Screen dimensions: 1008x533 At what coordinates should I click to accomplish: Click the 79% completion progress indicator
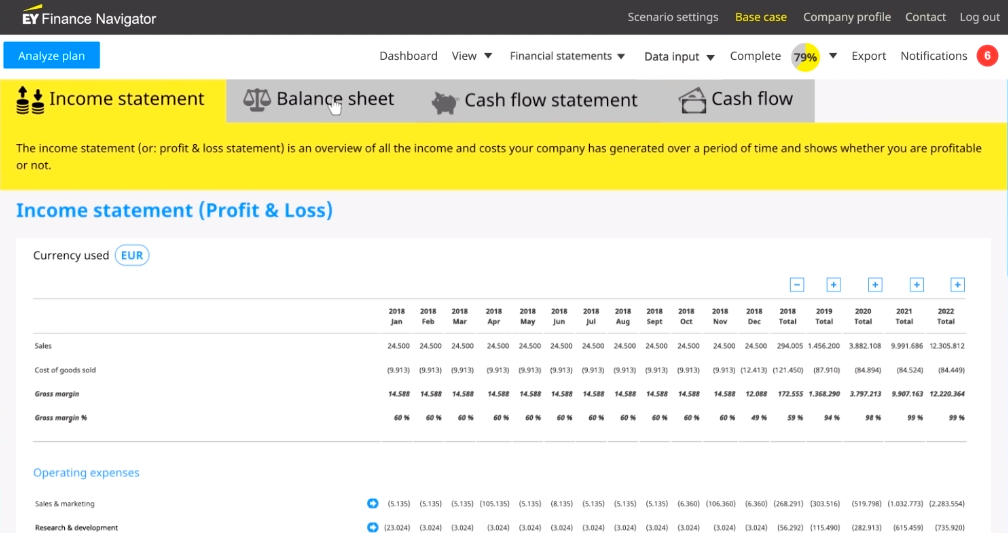805,57
